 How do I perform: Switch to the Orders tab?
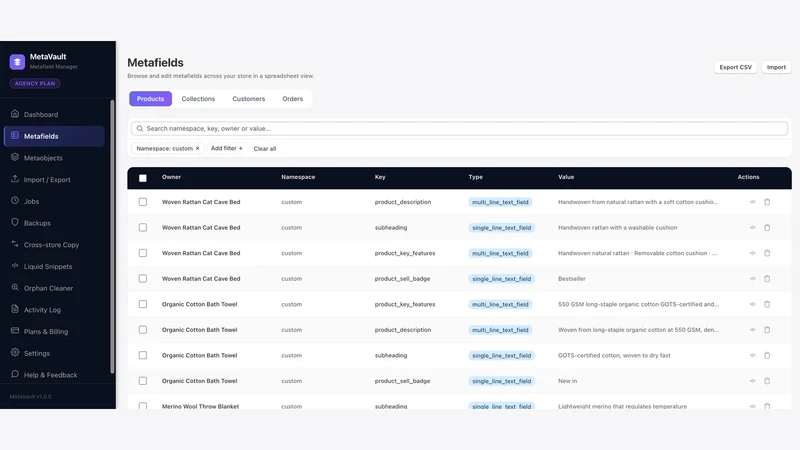(x=293, y=99)
